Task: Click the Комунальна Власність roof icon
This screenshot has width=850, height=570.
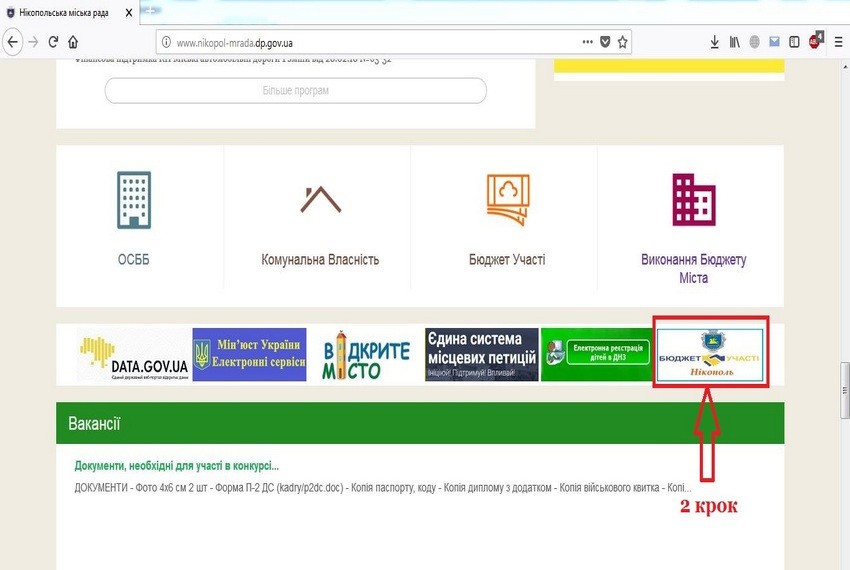Action: [320, 200]
